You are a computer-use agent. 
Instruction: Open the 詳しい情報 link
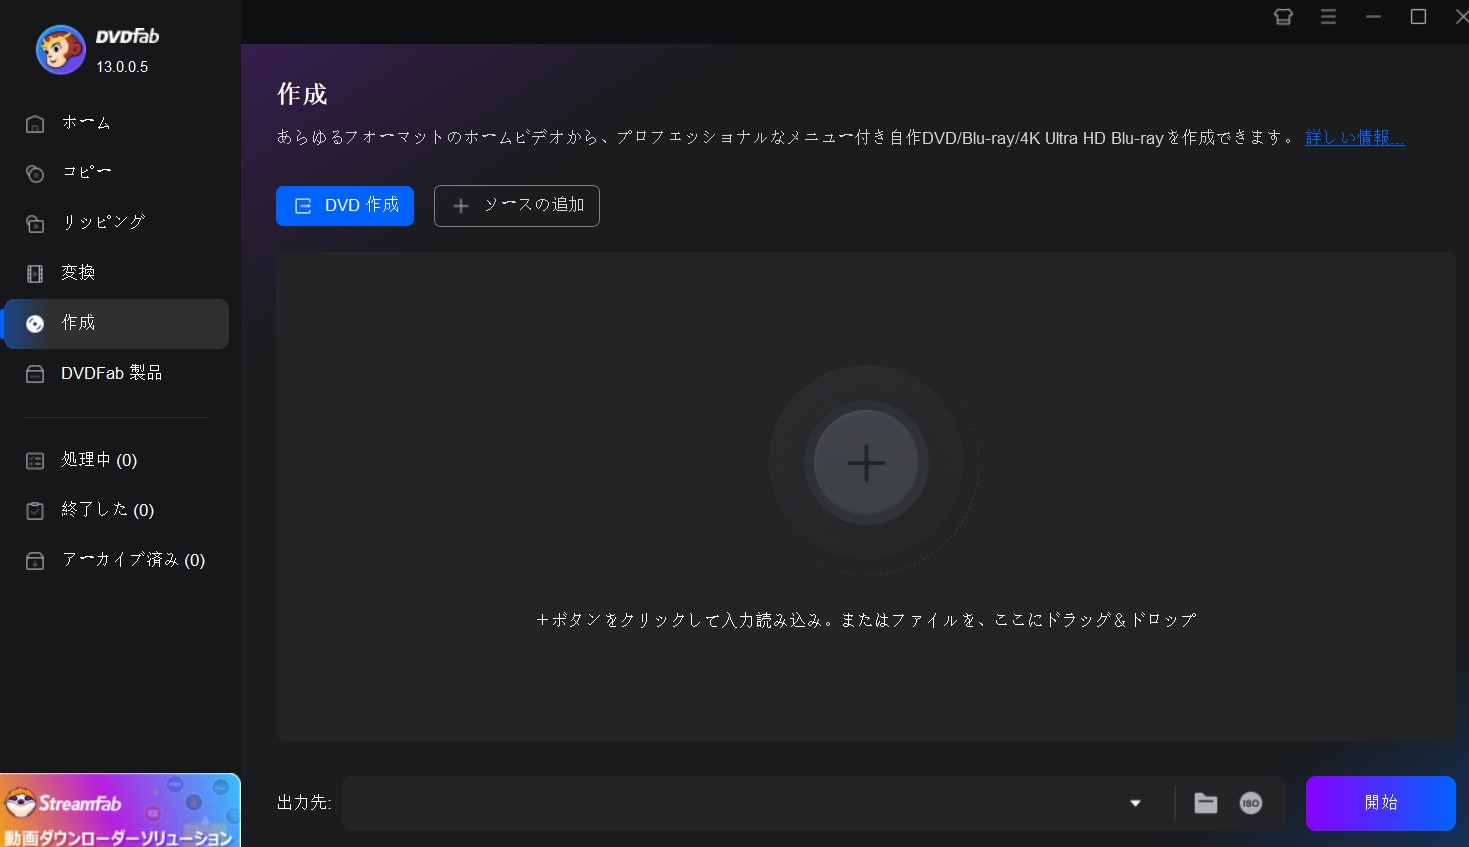pyautogui.click(x=1355, y=138)
